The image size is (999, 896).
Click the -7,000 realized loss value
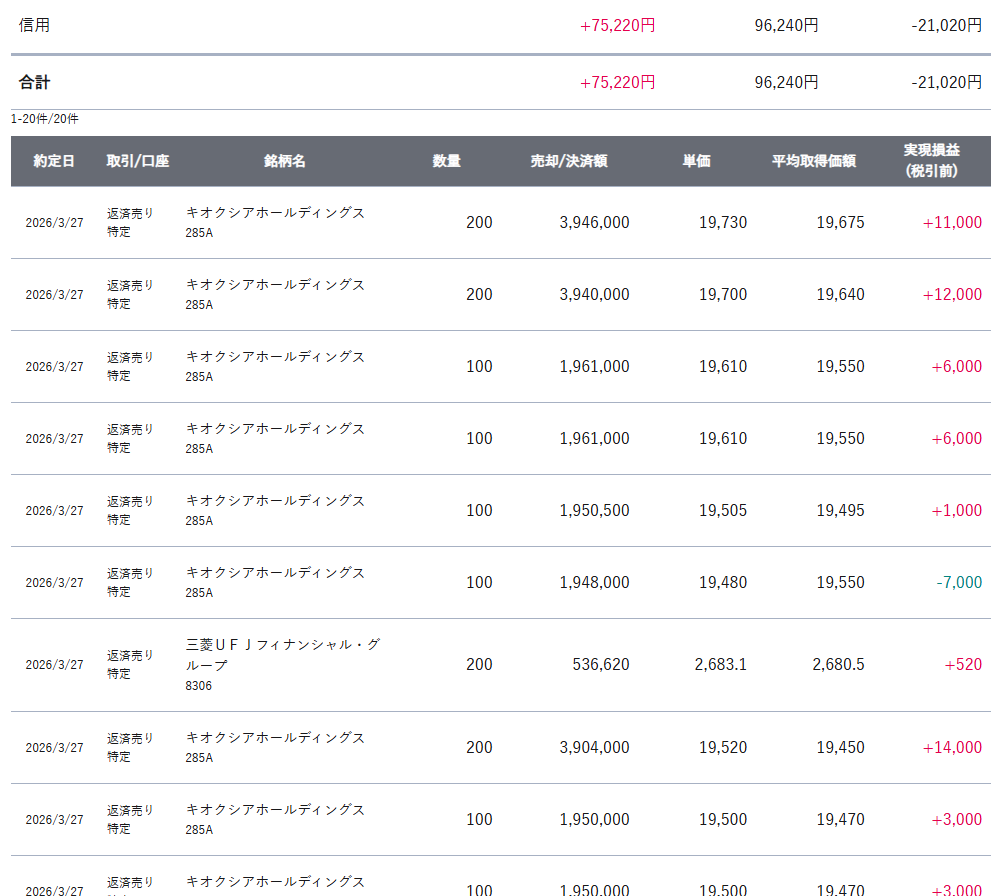[x=958, y=582]
